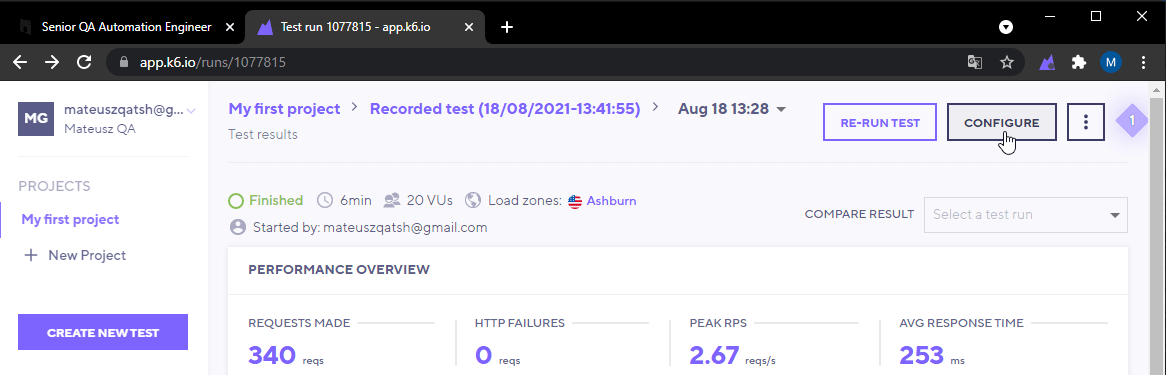Expand the Aug 18 13:28 run dropdown
Image resolution: width=1166 pixels, height=375 pixels.
[732, 109]
